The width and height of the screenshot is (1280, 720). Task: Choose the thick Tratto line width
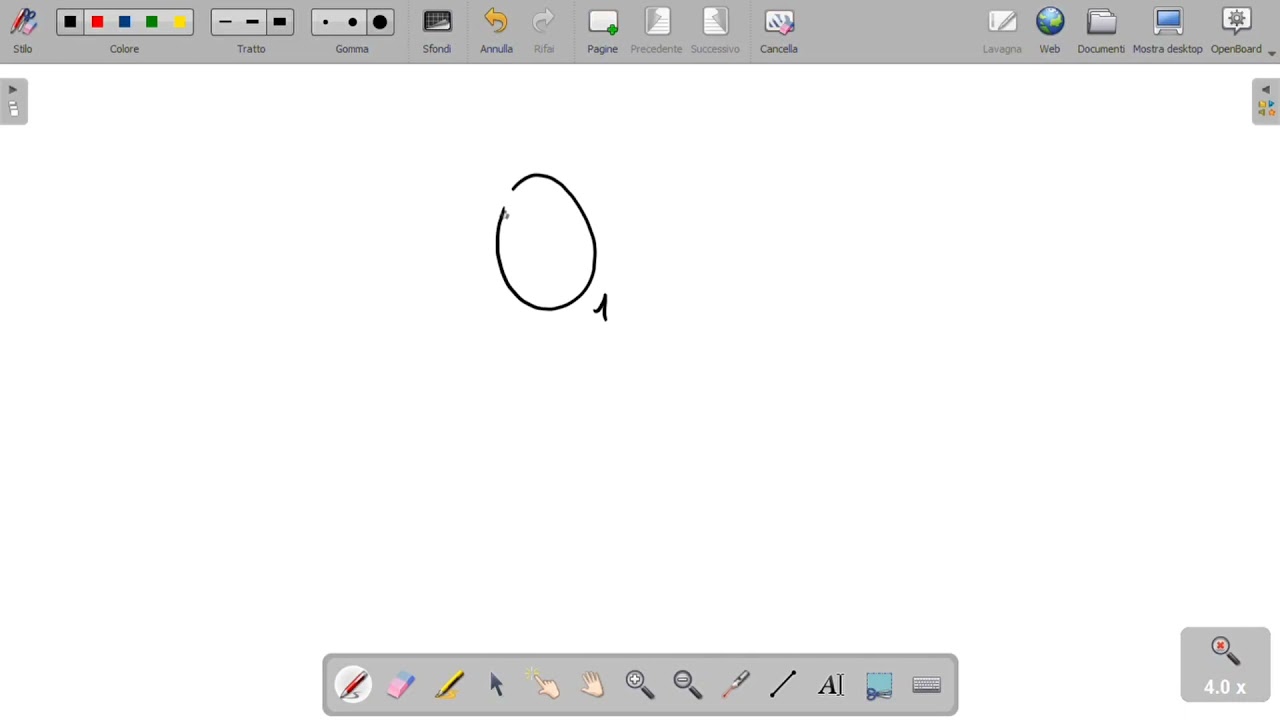(x=280, y=22)
